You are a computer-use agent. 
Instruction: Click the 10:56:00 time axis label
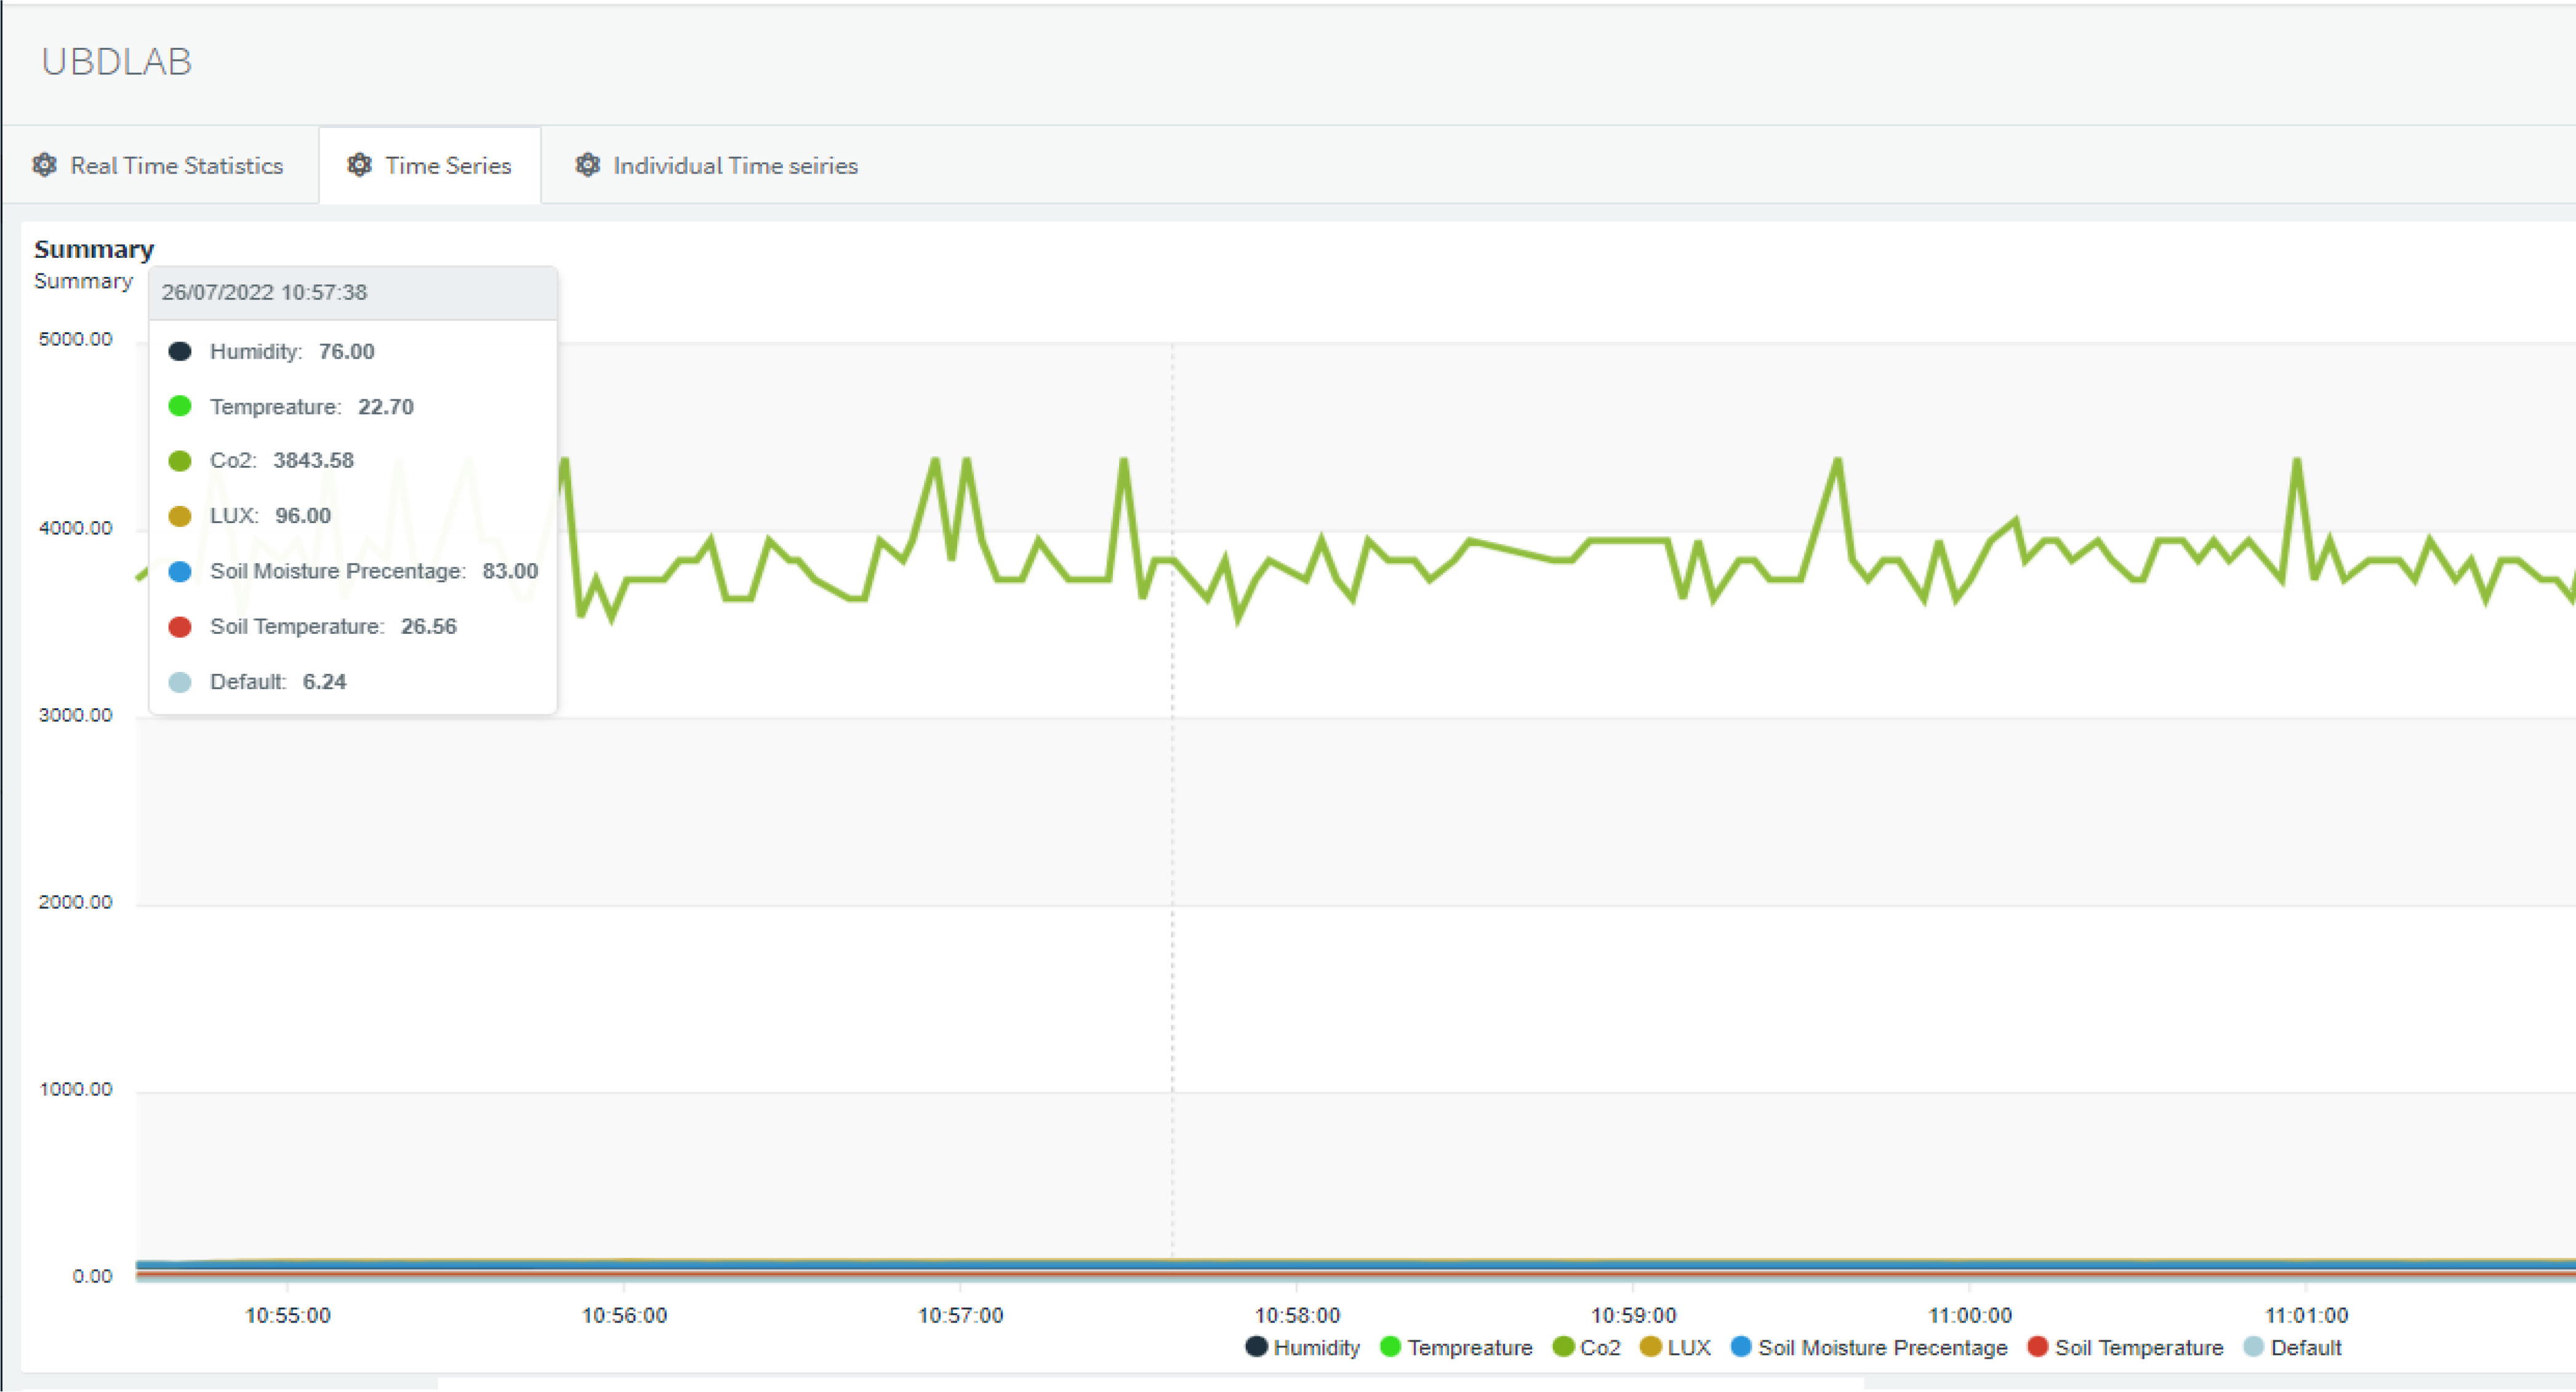tap(624, 1315)
